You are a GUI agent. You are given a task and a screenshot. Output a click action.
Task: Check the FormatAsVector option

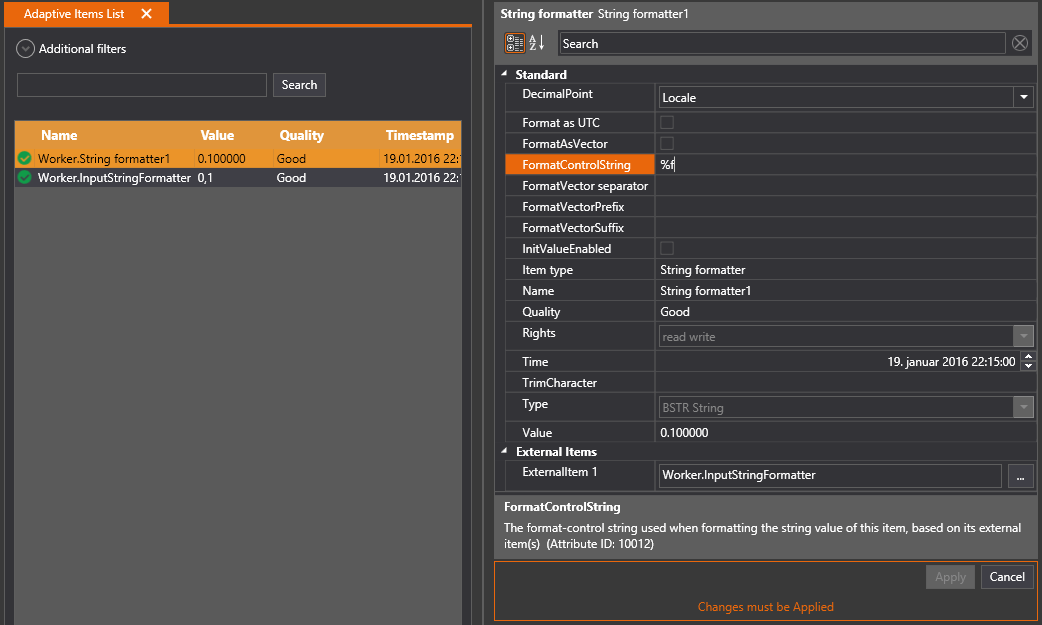pos(666,143)
